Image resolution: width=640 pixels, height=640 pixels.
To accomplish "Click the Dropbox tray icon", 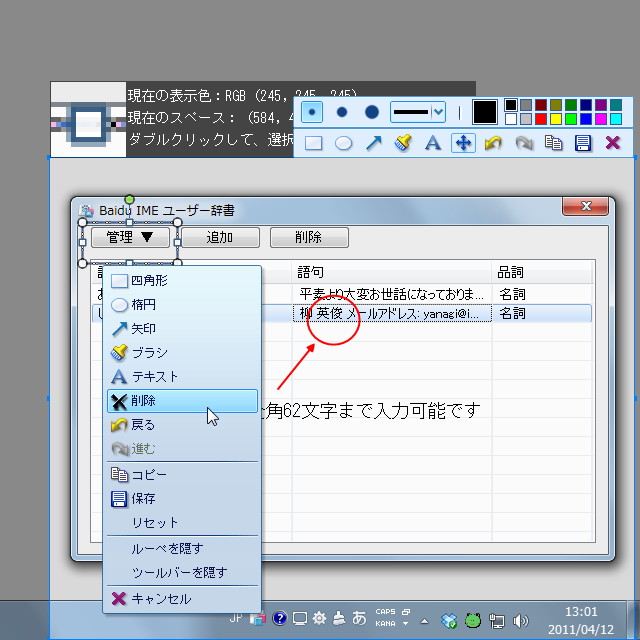I will (x=449, y=621).
